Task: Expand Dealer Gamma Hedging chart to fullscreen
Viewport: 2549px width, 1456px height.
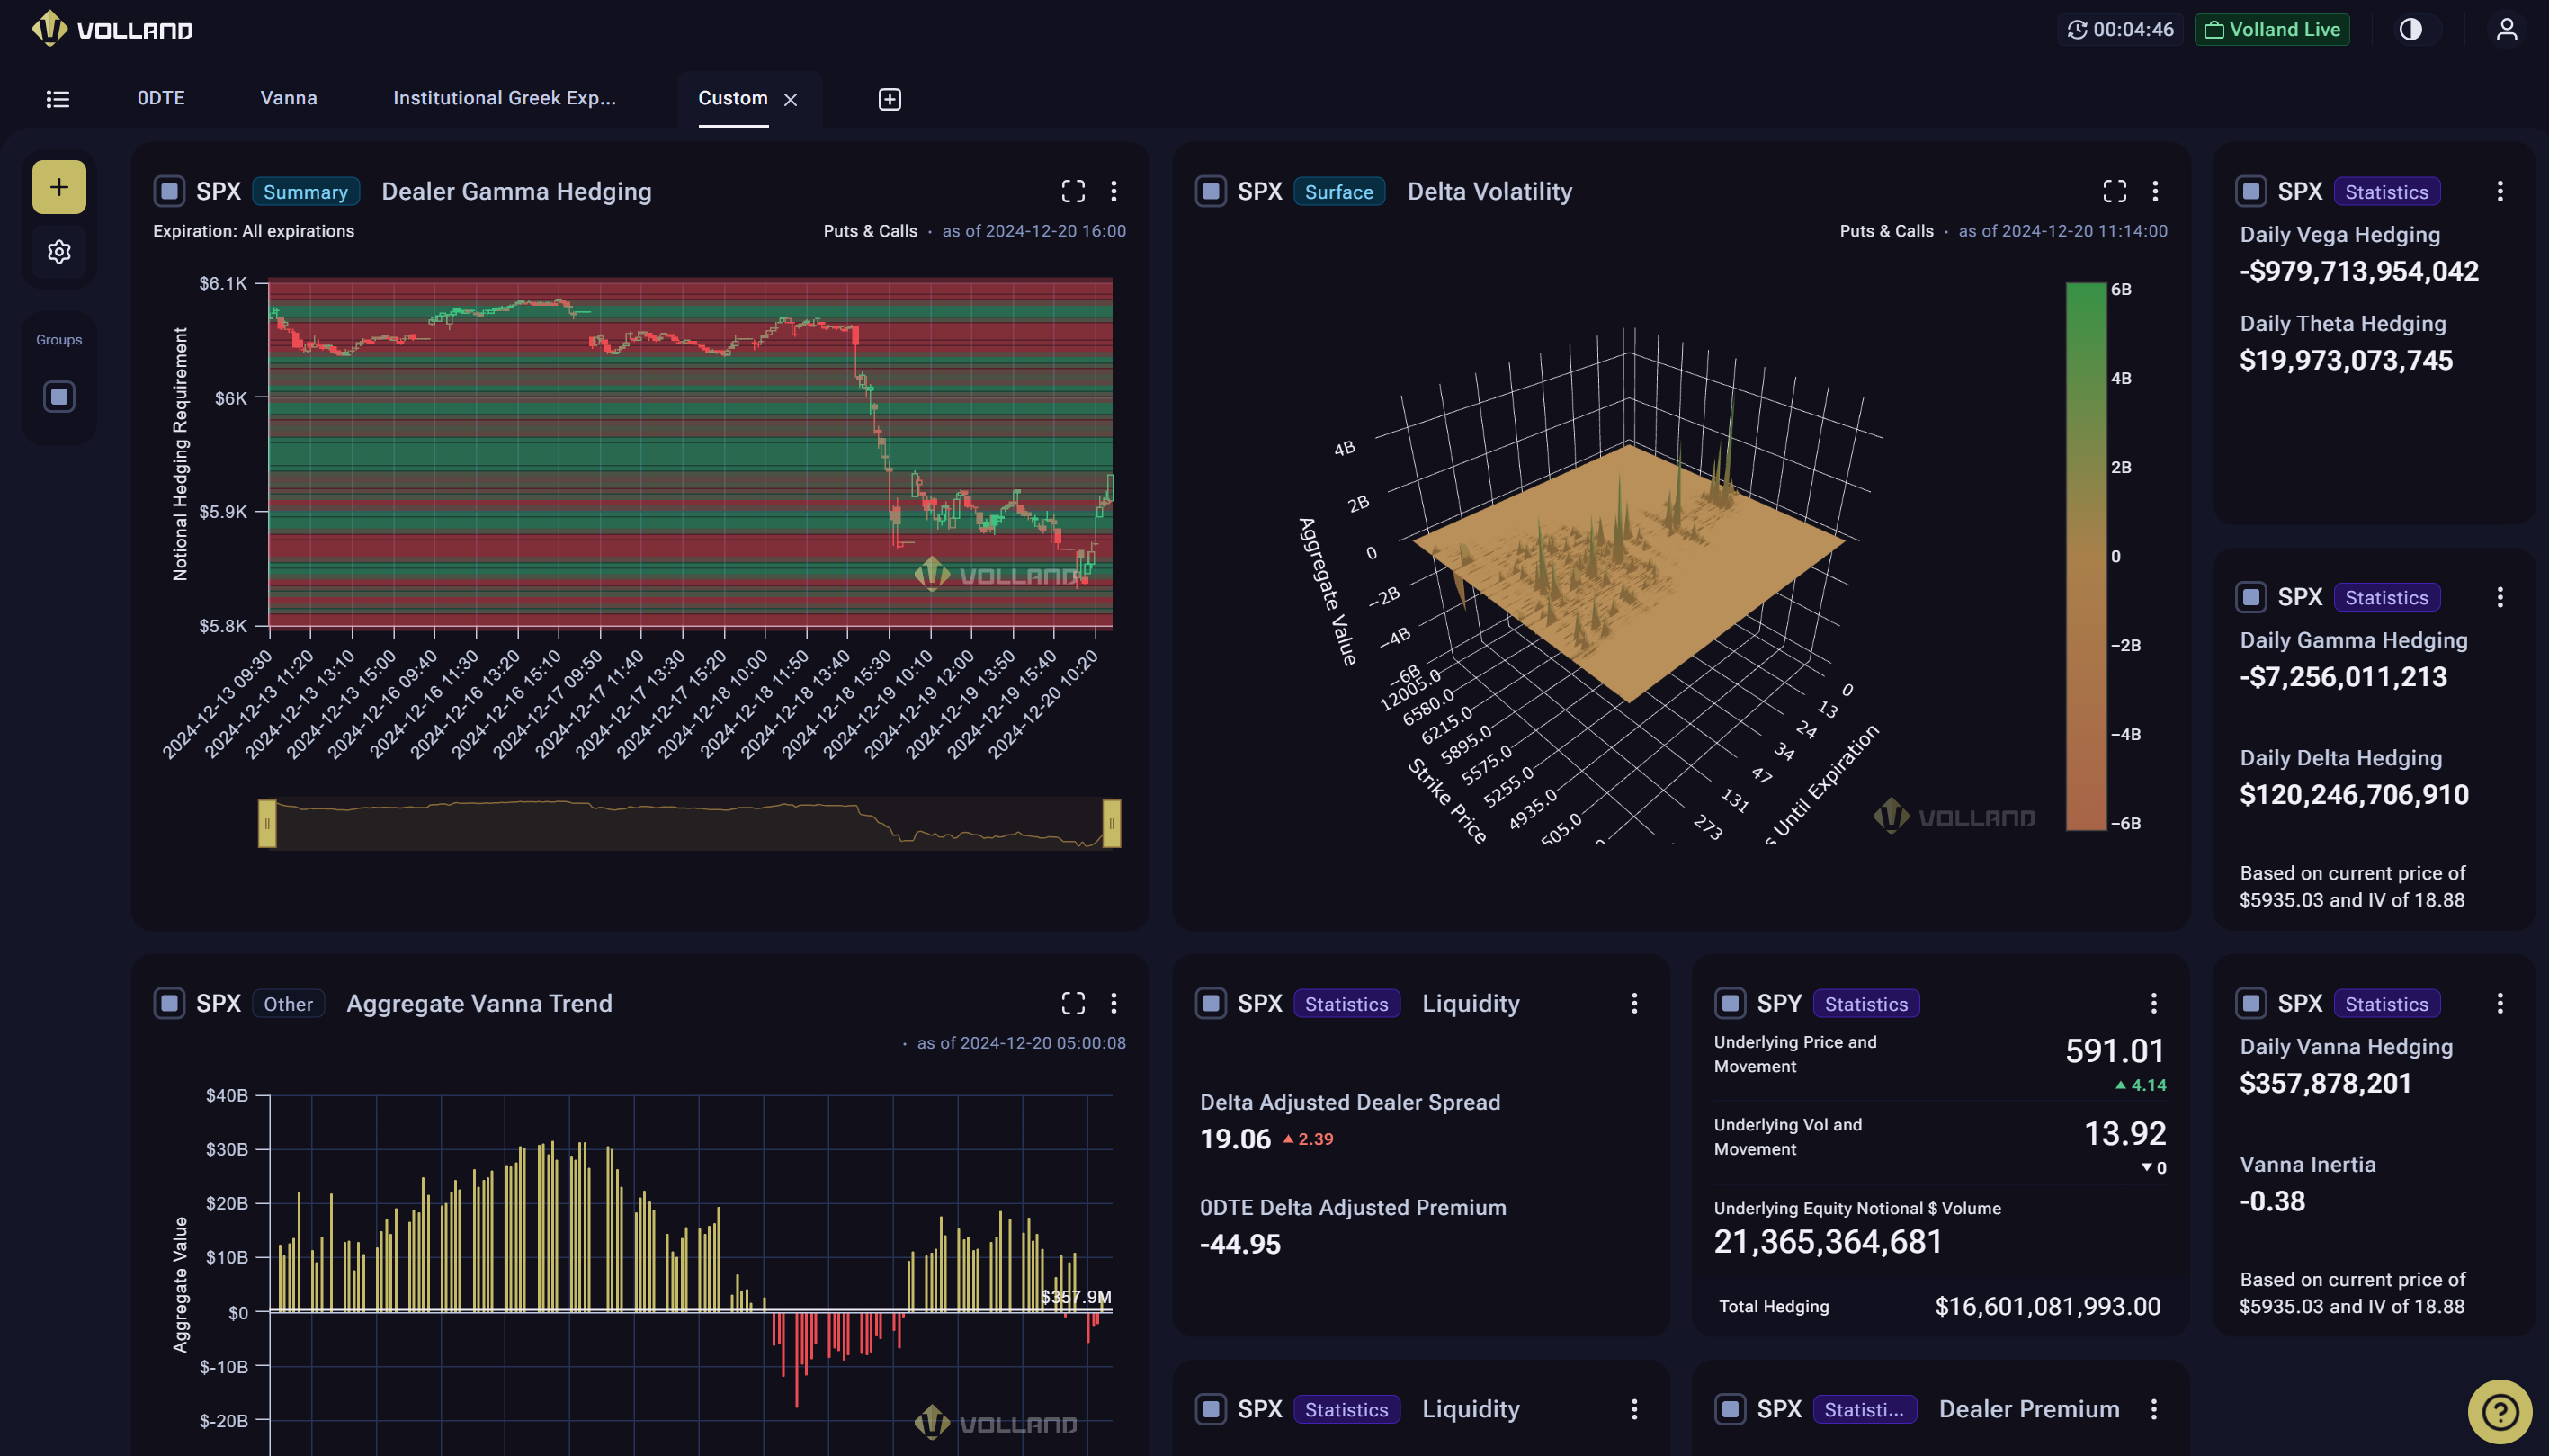Action: 1073,191
